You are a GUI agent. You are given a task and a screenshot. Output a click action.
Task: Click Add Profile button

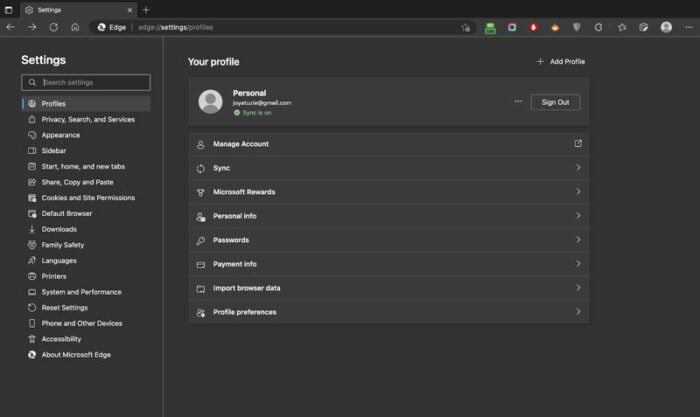click(561, 62)
